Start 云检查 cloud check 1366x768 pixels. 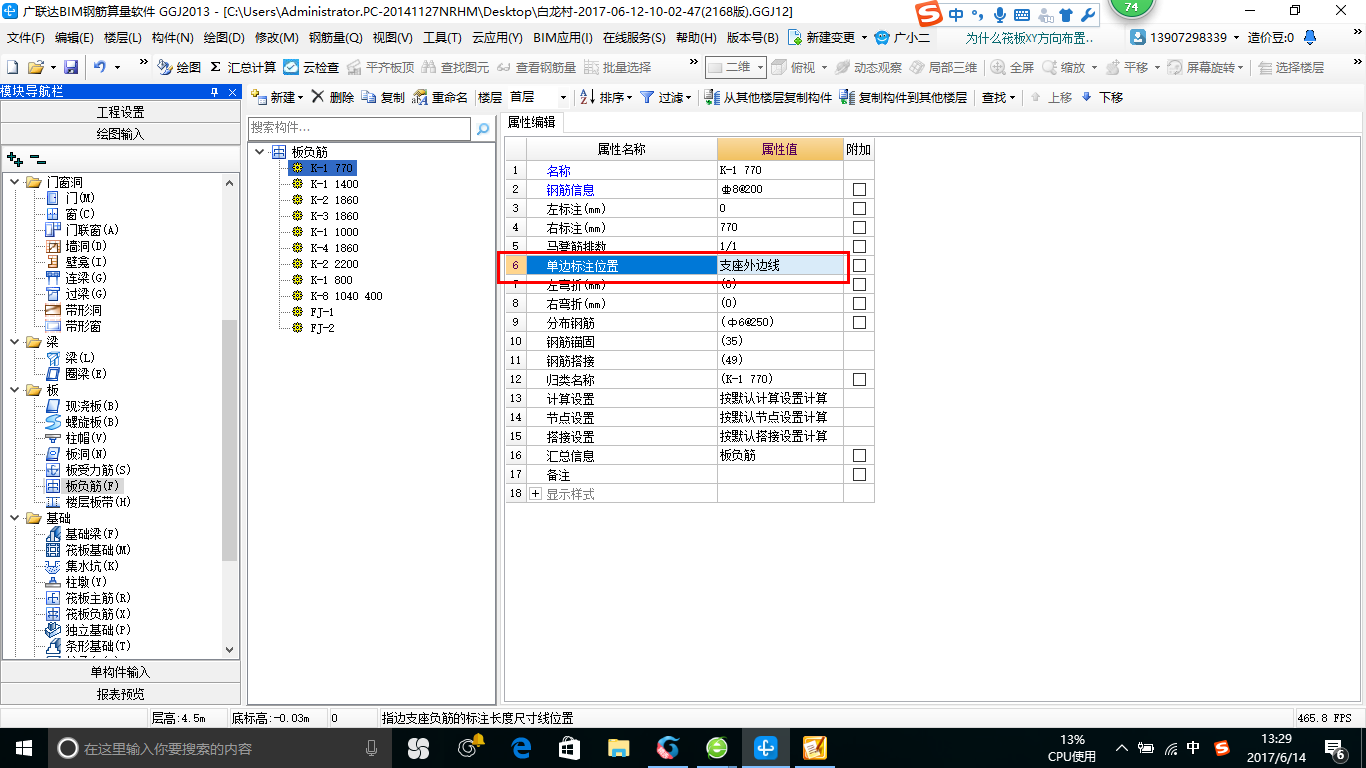(x=311, y=67)
